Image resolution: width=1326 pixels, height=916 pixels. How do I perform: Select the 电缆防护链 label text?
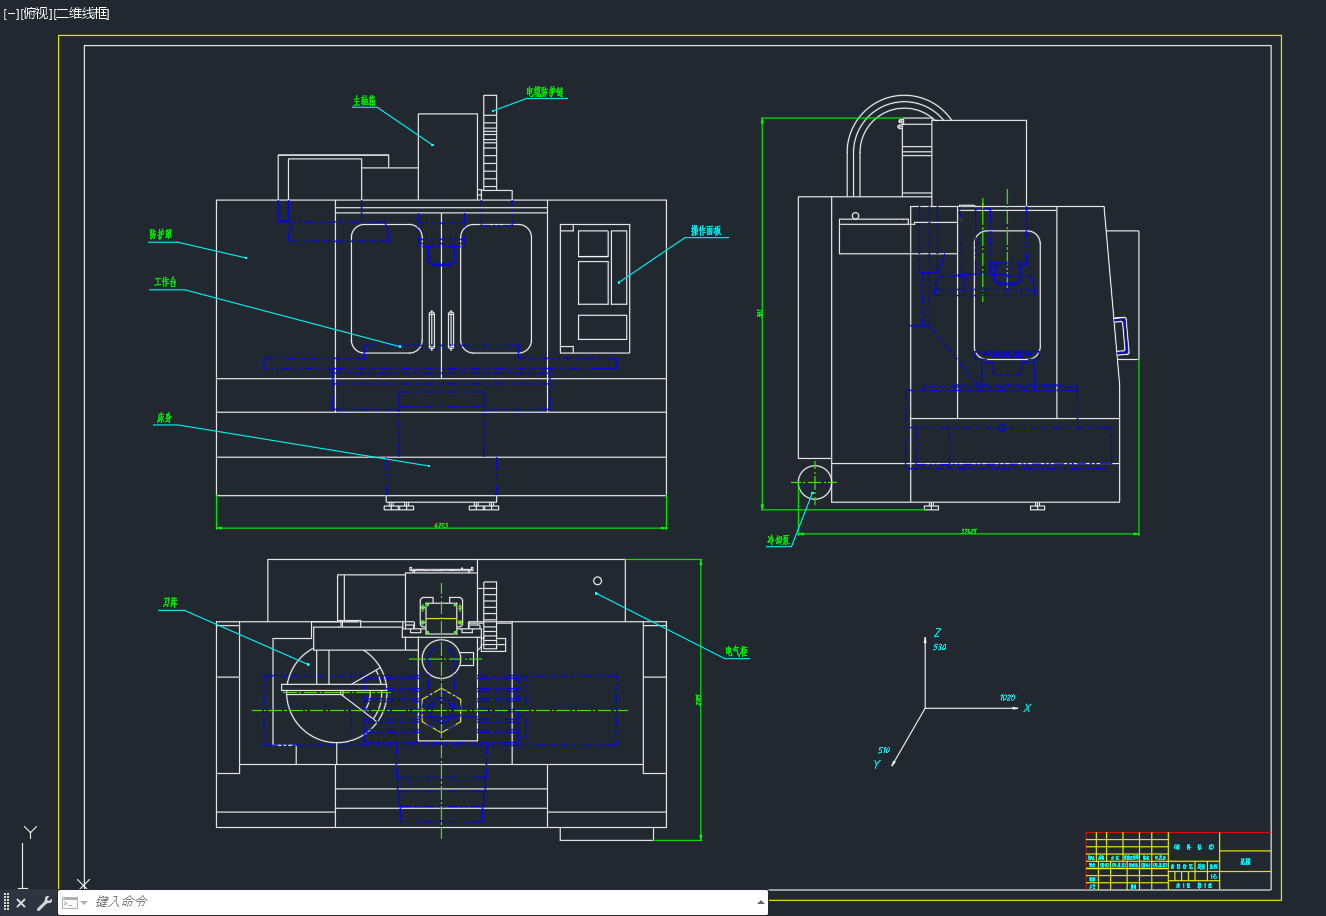(x=545, y=92)
